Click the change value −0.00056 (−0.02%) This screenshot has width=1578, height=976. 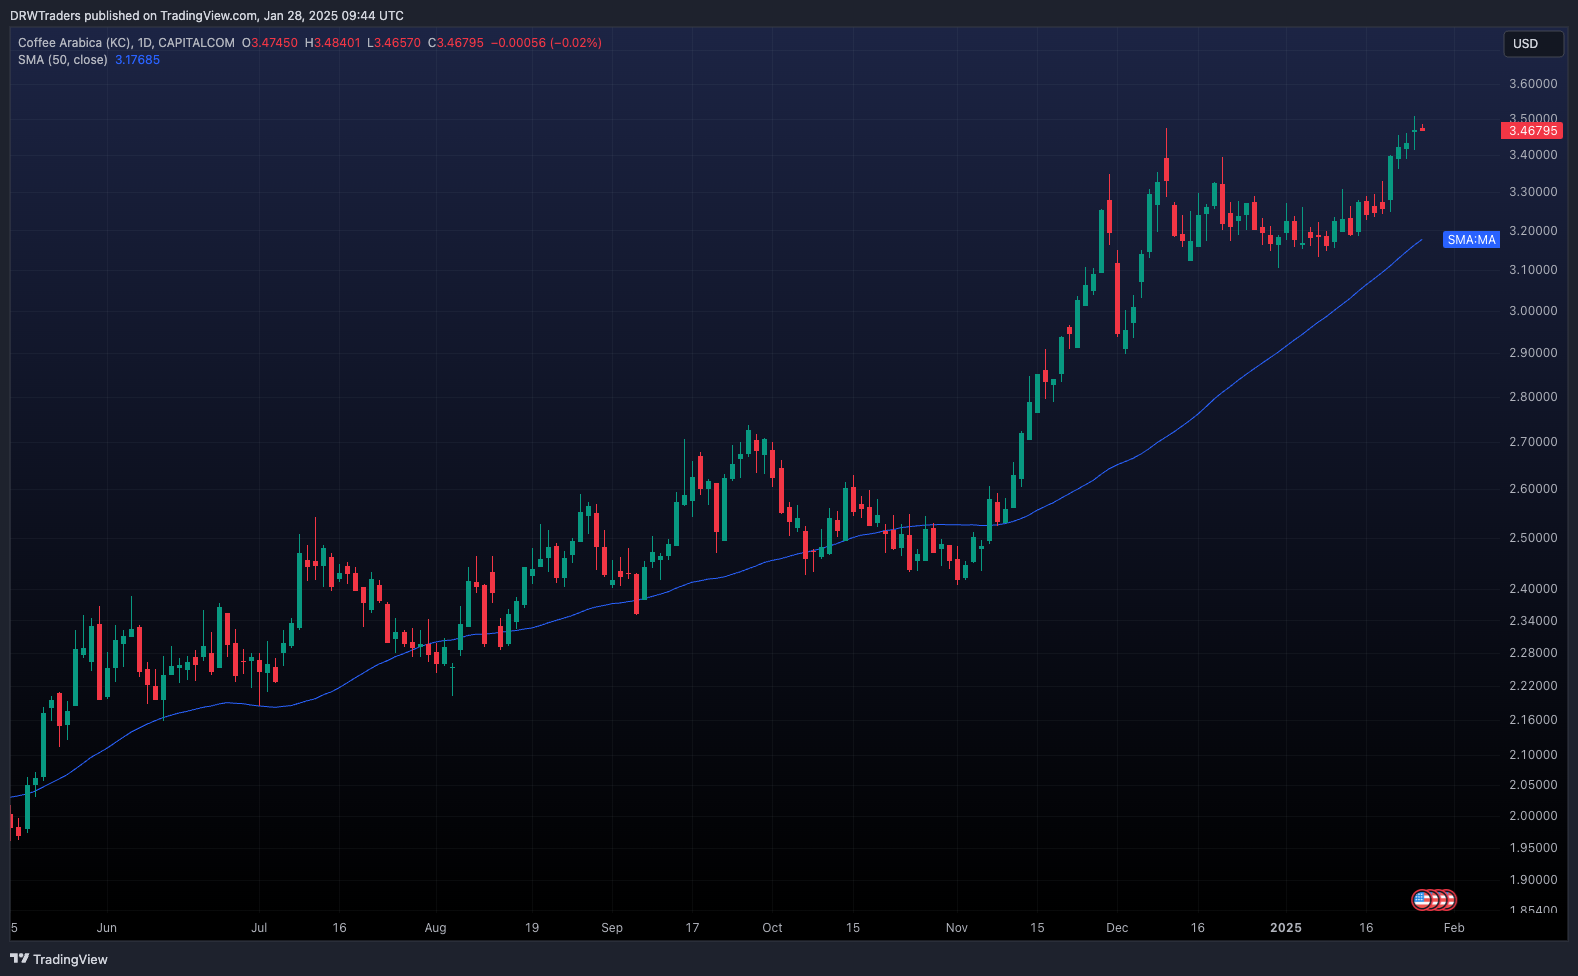[x=546, y=43]
